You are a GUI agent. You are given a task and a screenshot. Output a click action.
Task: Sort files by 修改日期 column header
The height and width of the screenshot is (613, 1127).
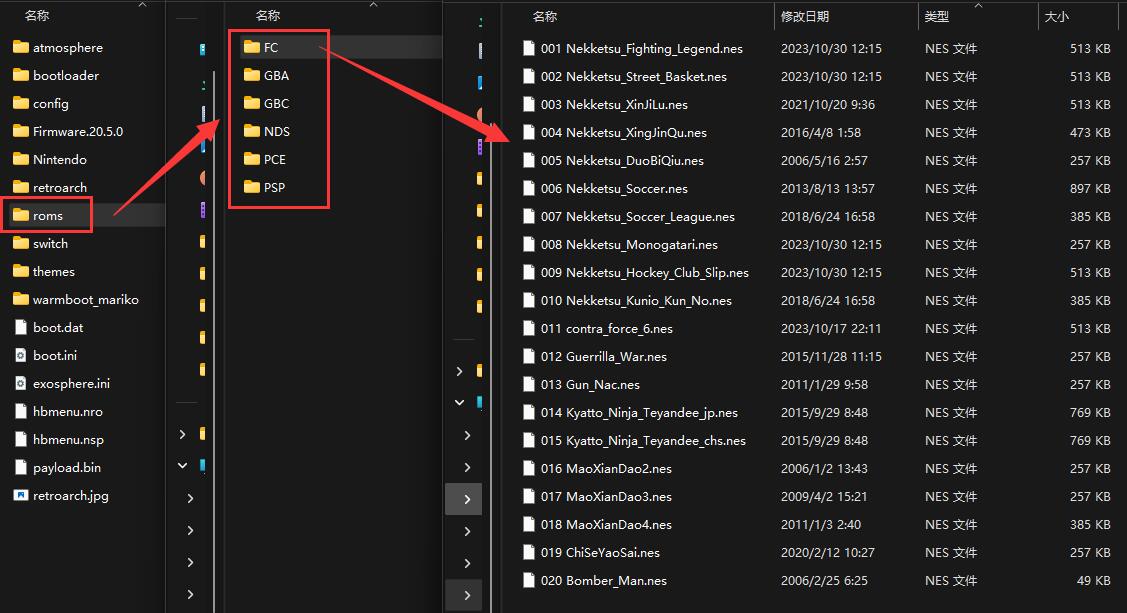click(805, 17)
